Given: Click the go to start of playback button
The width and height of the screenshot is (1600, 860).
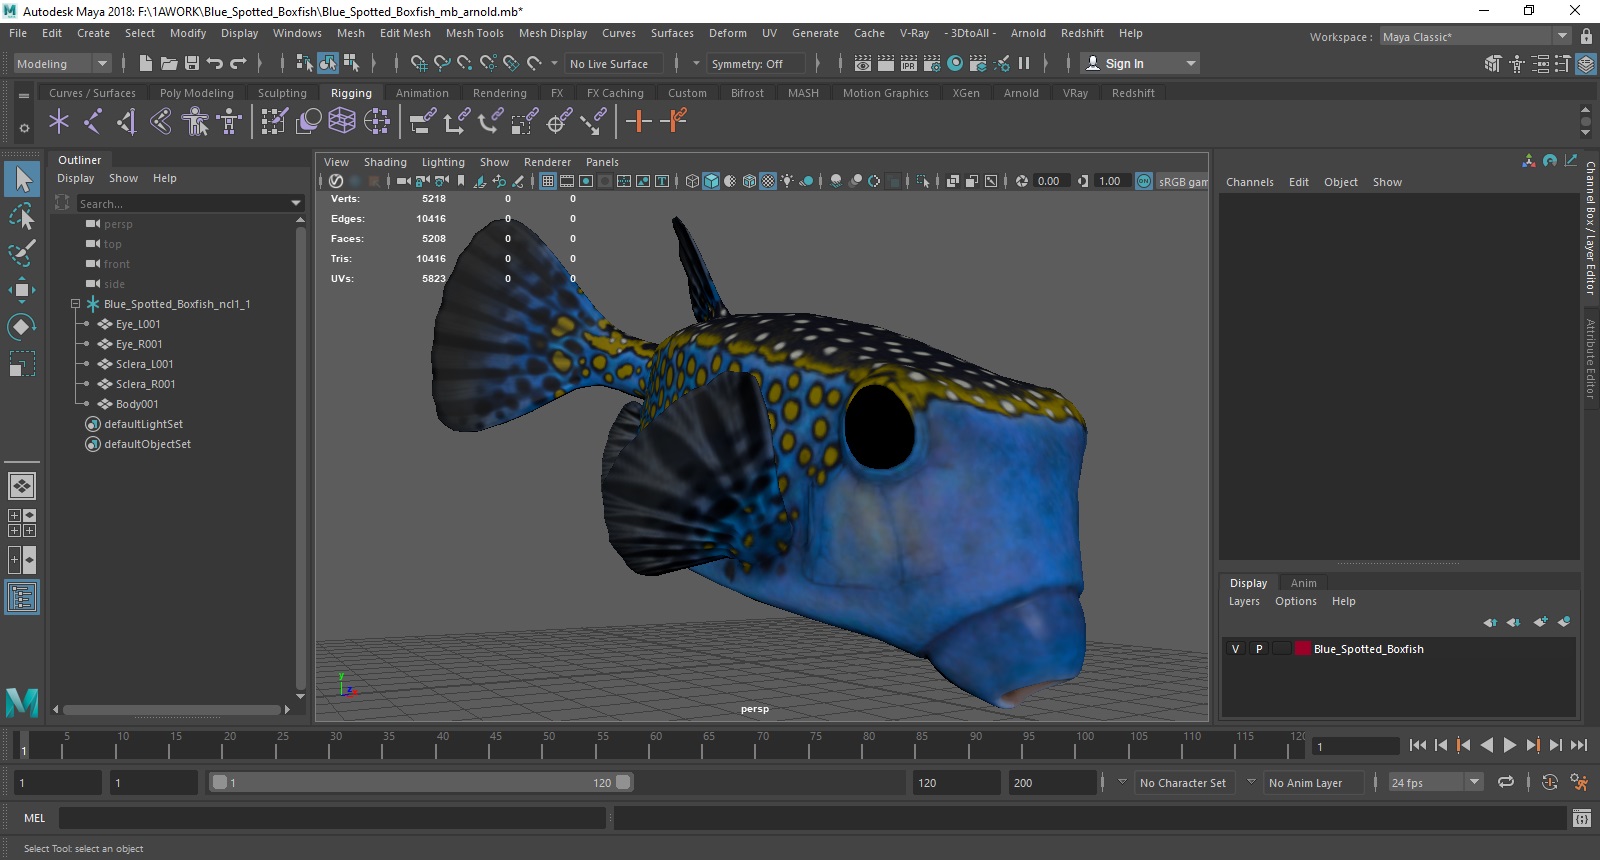Looking at the screenshot, I should (x=1418, y=745).
